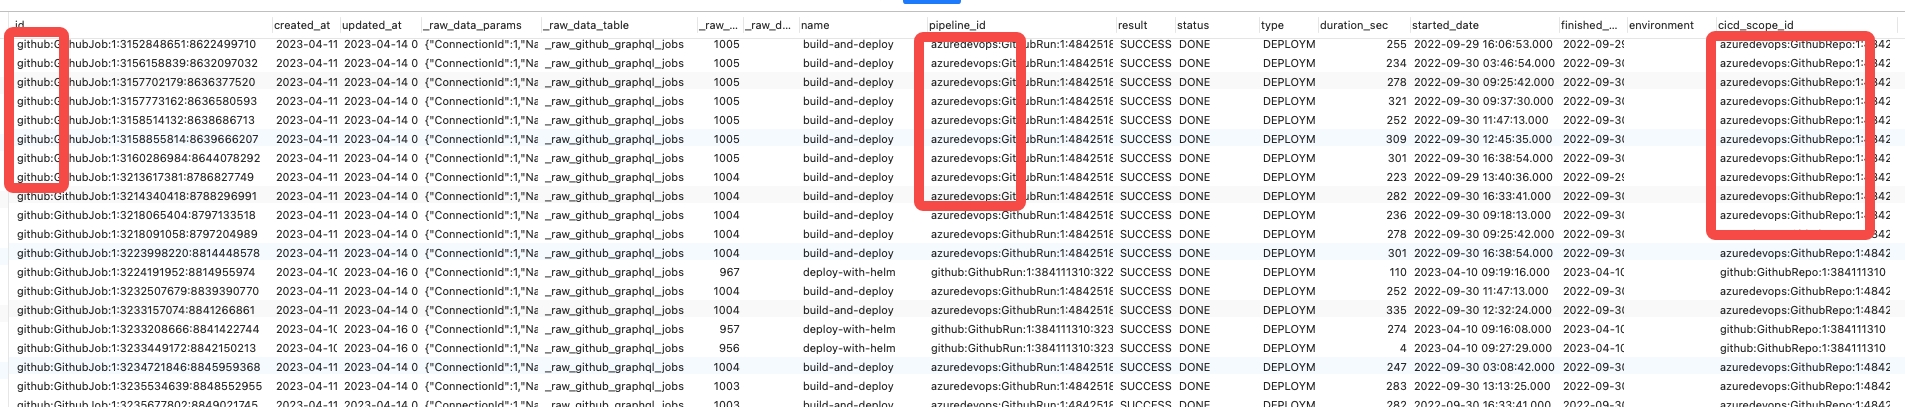Screen dimensions: 1905x407
Task: Select the _raw_data_table column header
Action: [586, 25]
